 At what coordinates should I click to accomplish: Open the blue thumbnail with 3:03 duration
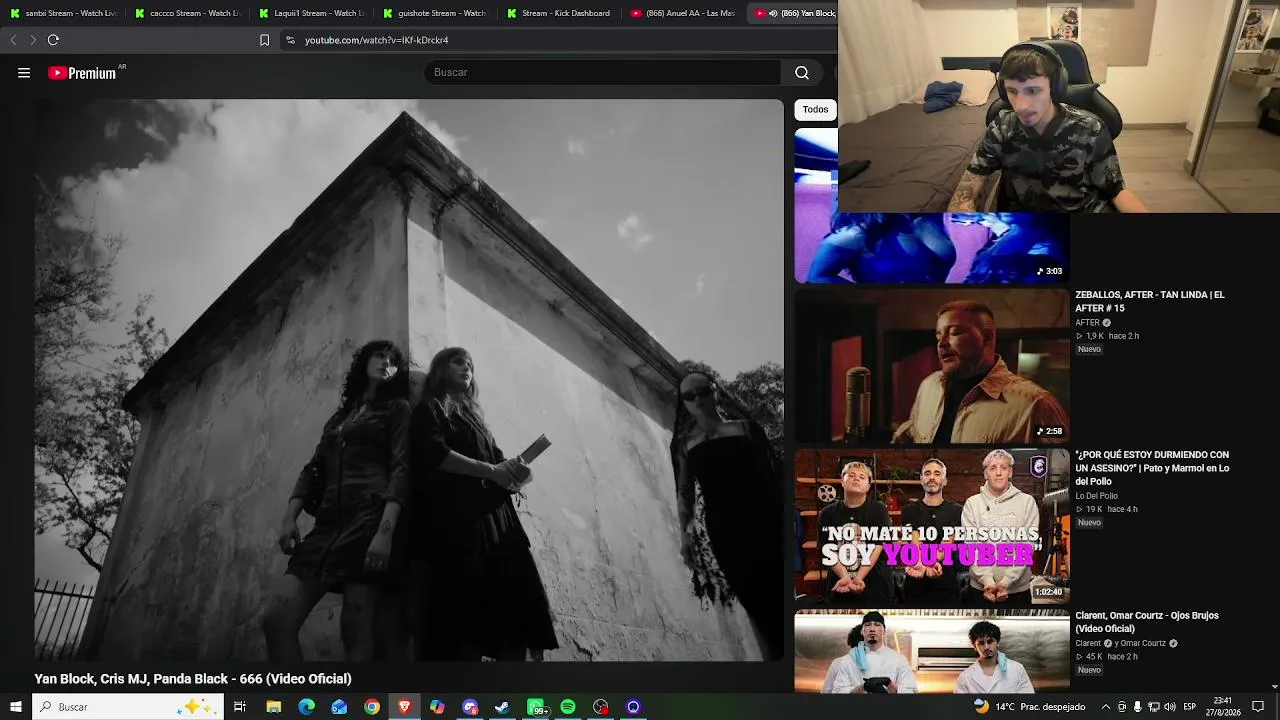[932, 248]
